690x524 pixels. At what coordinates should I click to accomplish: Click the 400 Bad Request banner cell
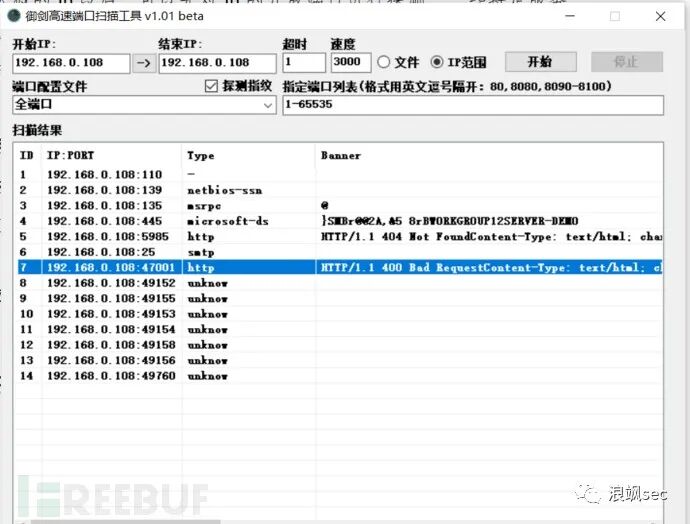(x=491, y=267)
